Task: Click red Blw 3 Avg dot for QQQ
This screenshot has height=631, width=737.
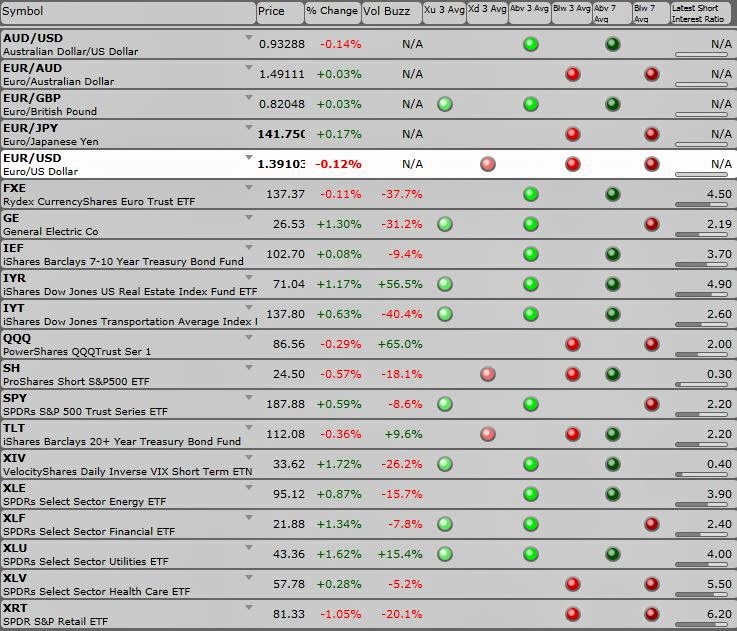Action: 572,344
